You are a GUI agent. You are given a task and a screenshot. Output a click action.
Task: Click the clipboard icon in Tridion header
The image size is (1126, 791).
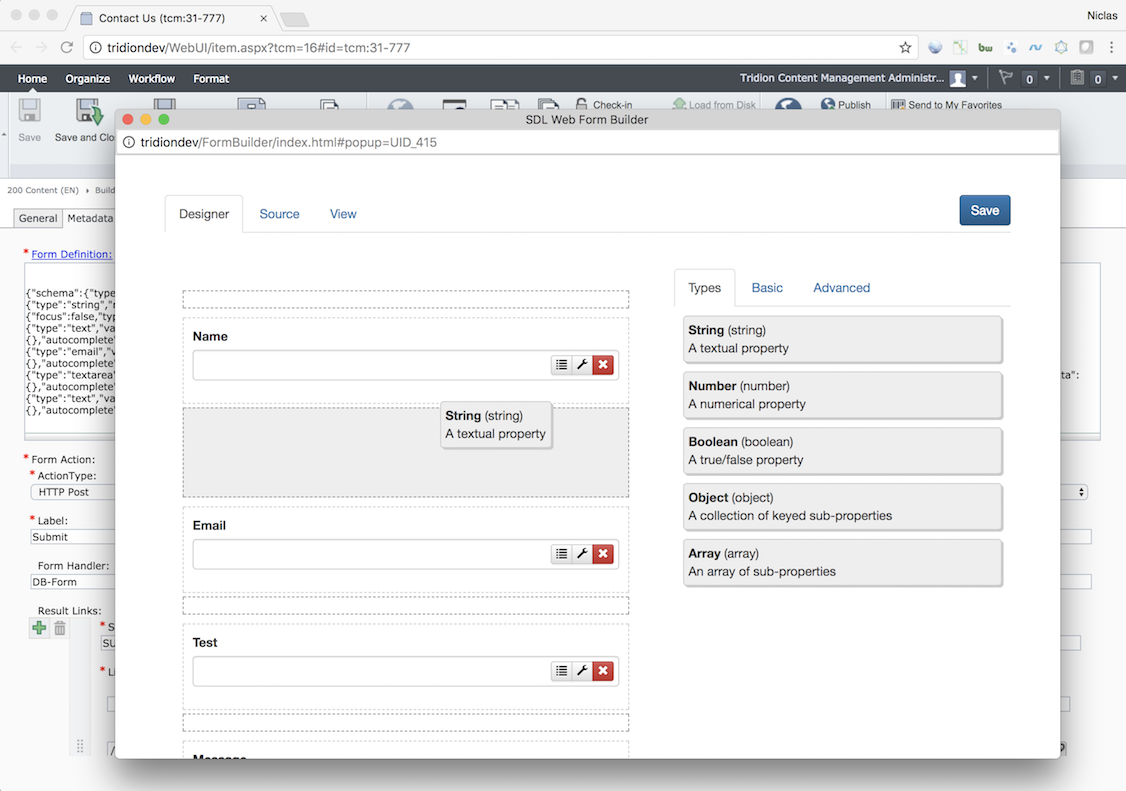click(x=1077, y=78)
